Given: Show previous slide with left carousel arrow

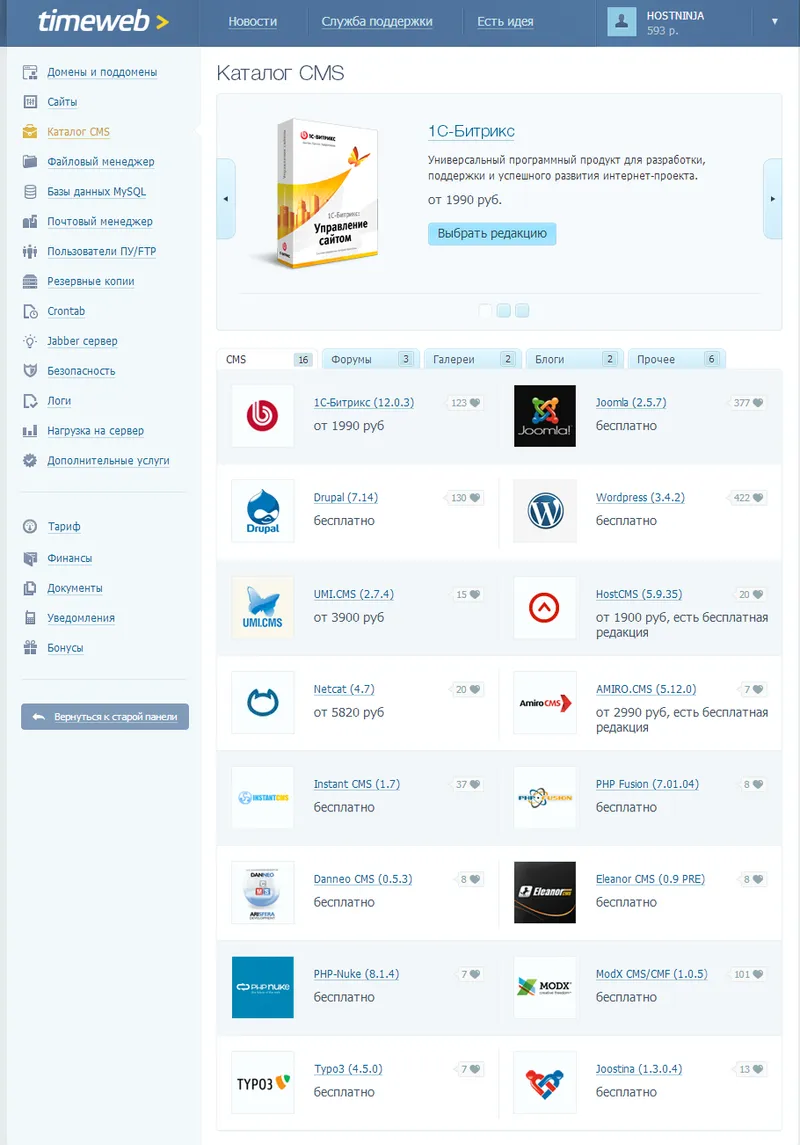Looking at the screenshot, I should pyautogui.click(x=226, y=199).
